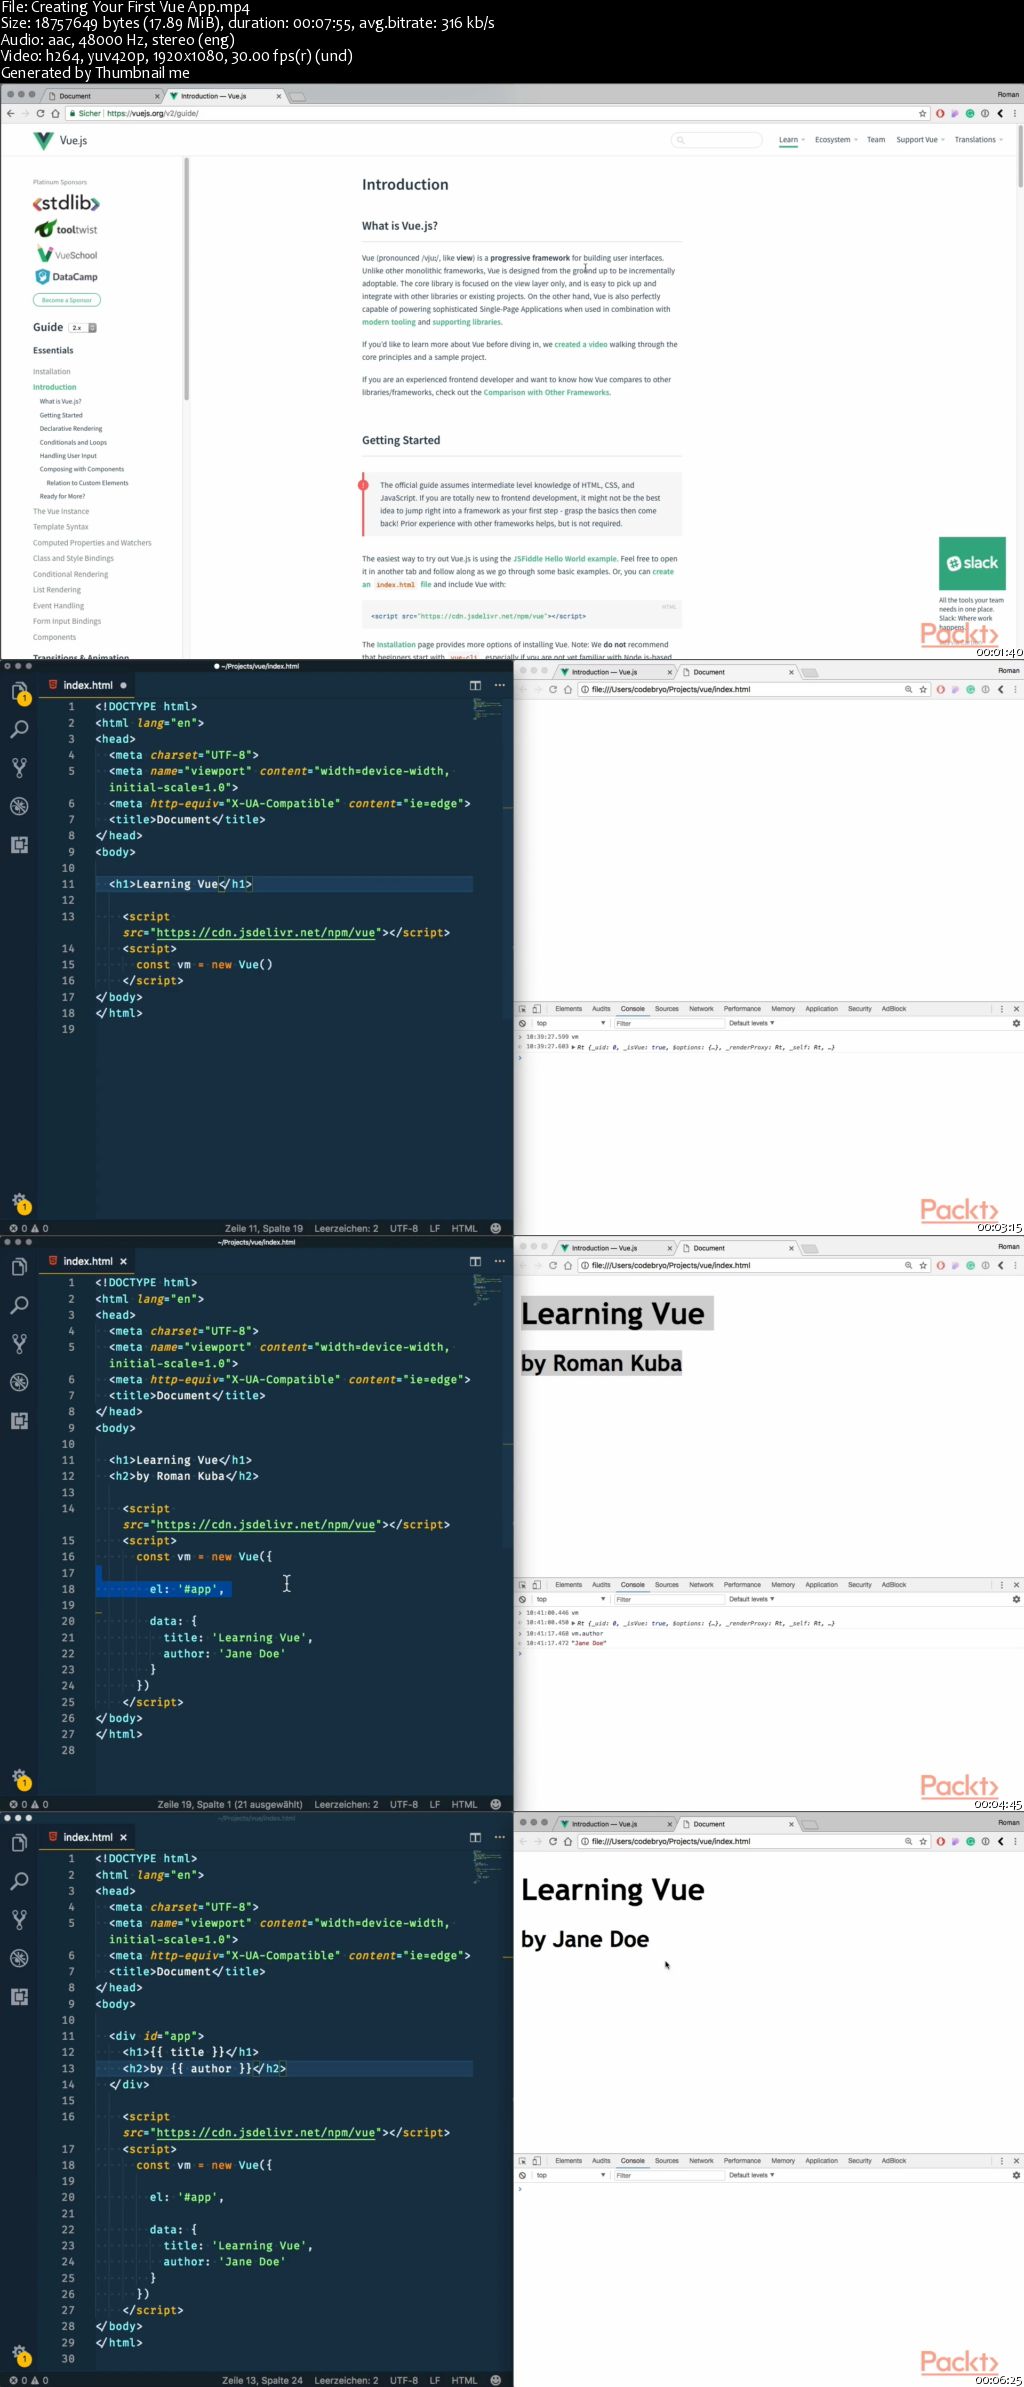Switch to the Elements tab in the 00:03:15 DevTools
The width and height of the screenshot is (1024, 2387).
(568, 1009)
